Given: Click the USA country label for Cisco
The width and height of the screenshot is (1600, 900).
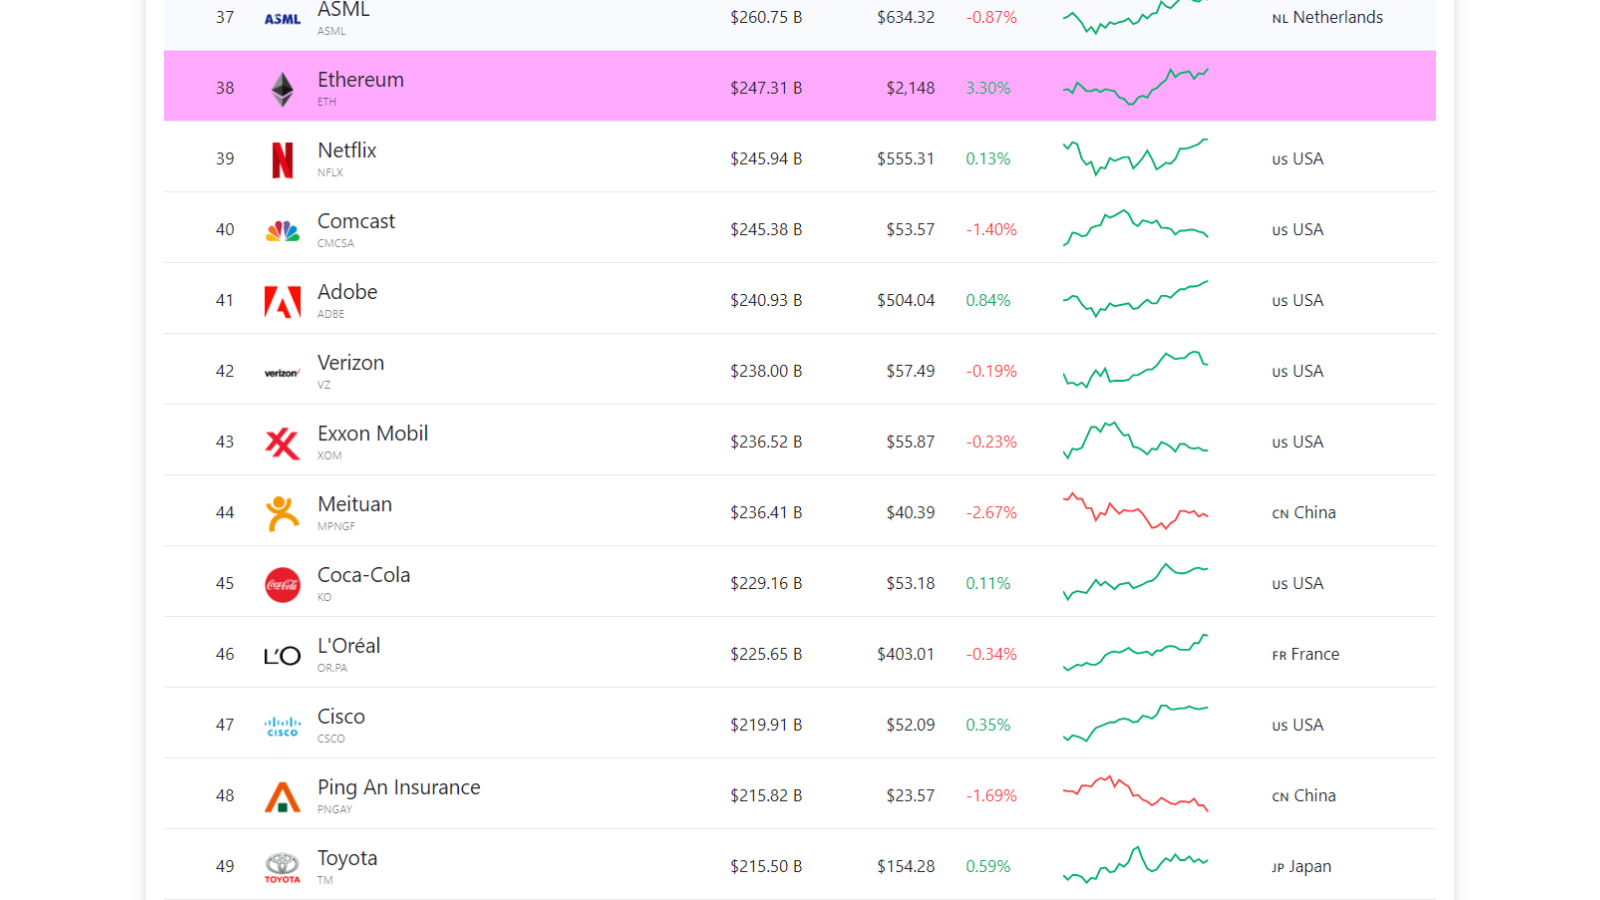Looking at the screenshot, I should 1297,725.
